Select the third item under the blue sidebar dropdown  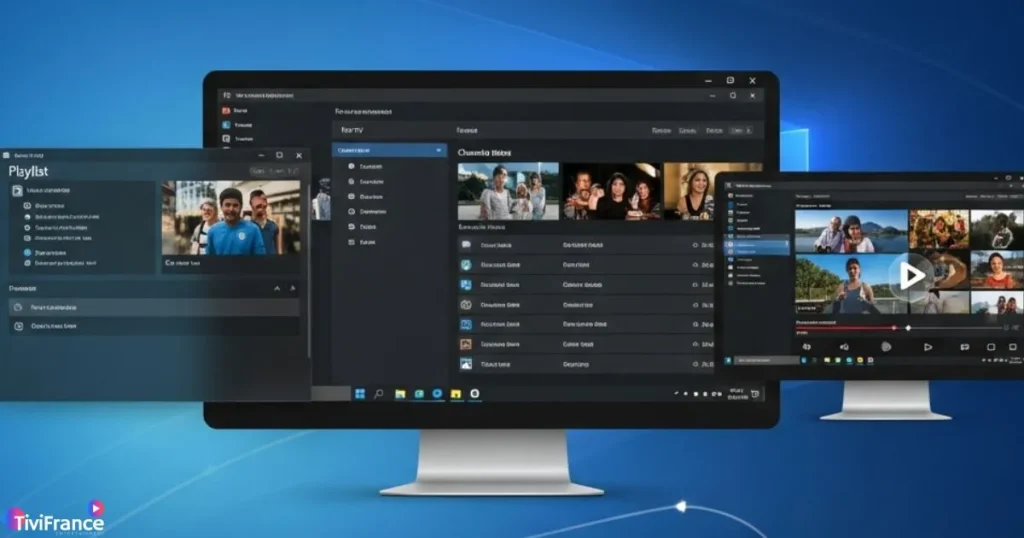tap(366, 197)
